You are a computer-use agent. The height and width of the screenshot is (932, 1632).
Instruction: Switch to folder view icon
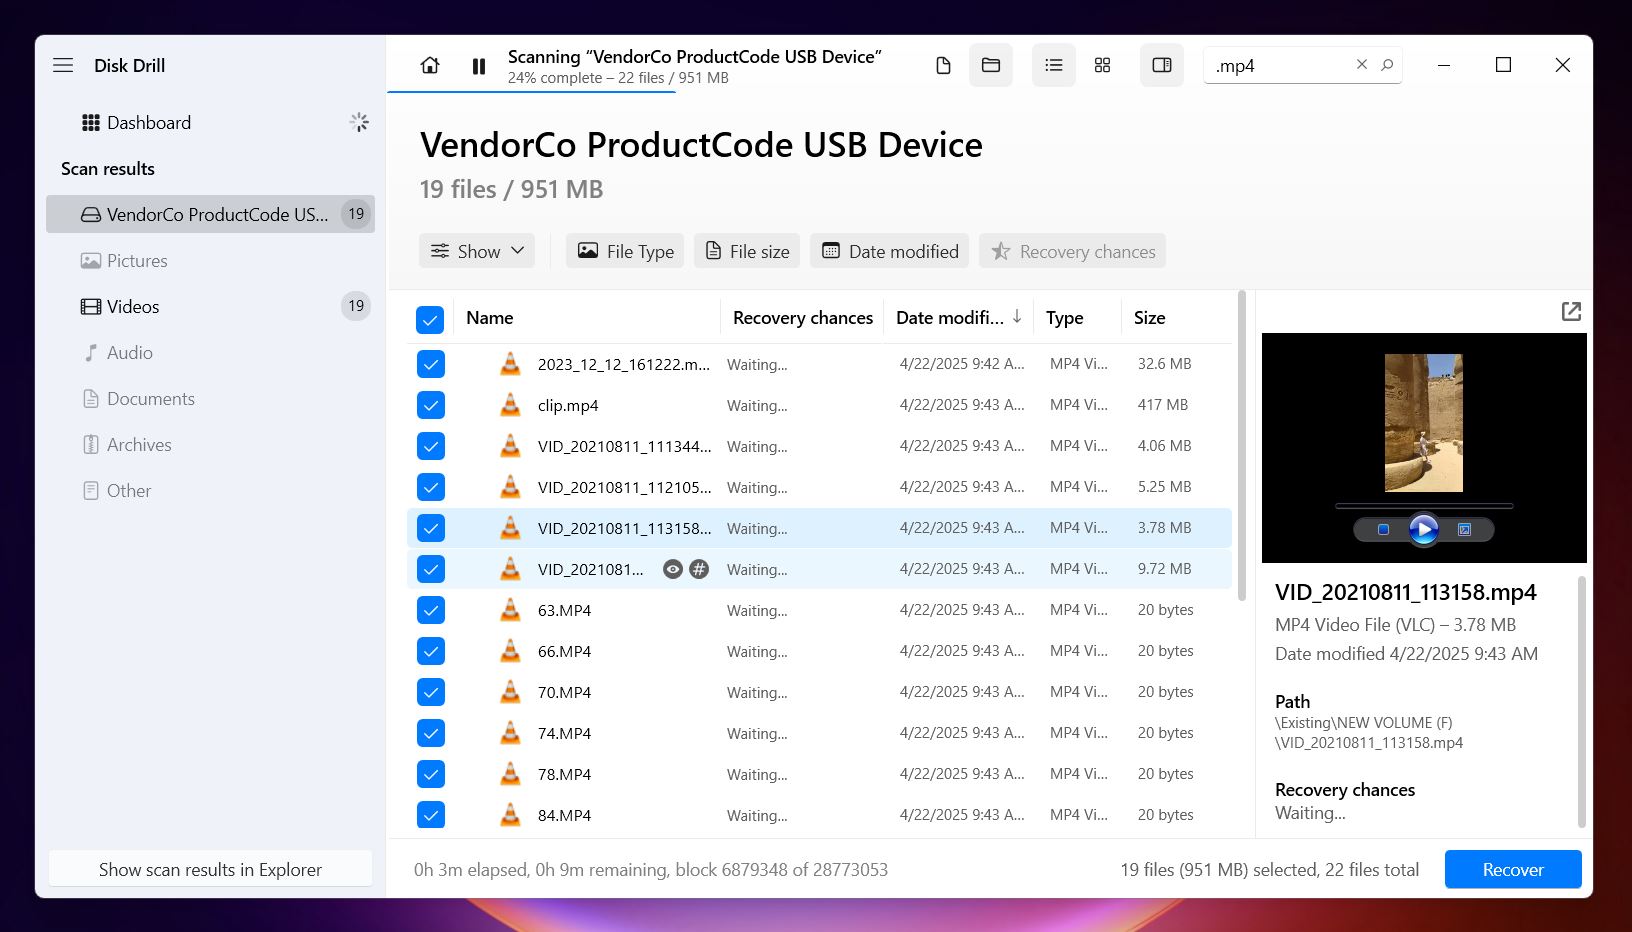coord(991,65)
